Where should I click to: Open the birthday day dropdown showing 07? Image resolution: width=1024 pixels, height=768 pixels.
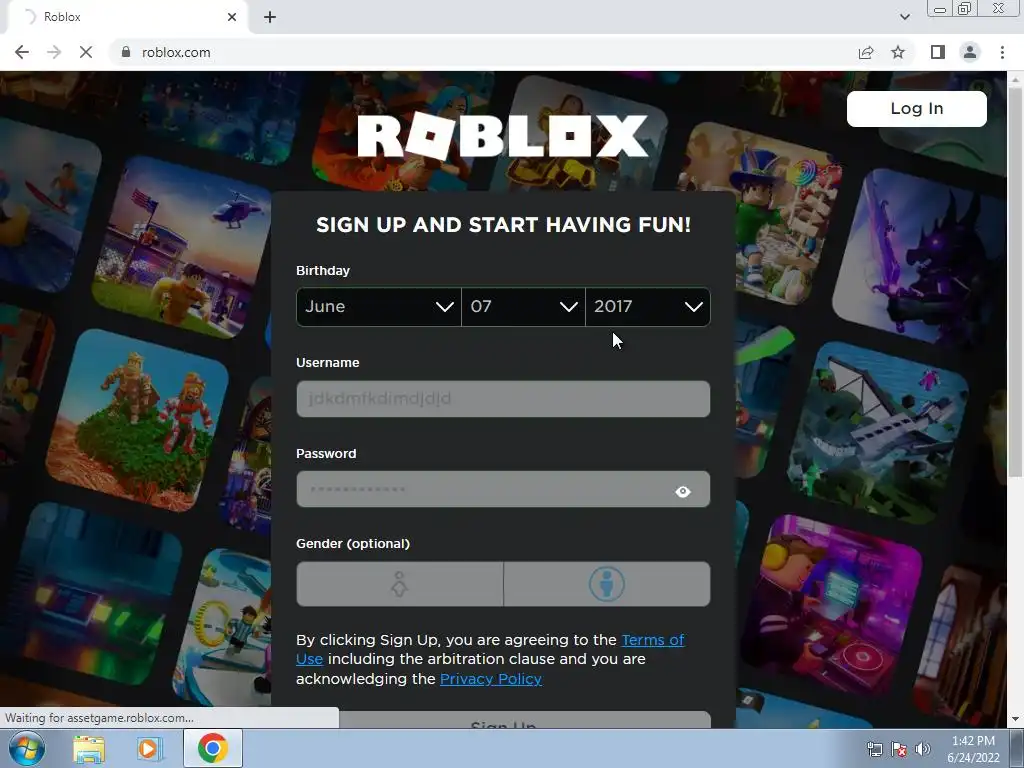coord(523,307)
